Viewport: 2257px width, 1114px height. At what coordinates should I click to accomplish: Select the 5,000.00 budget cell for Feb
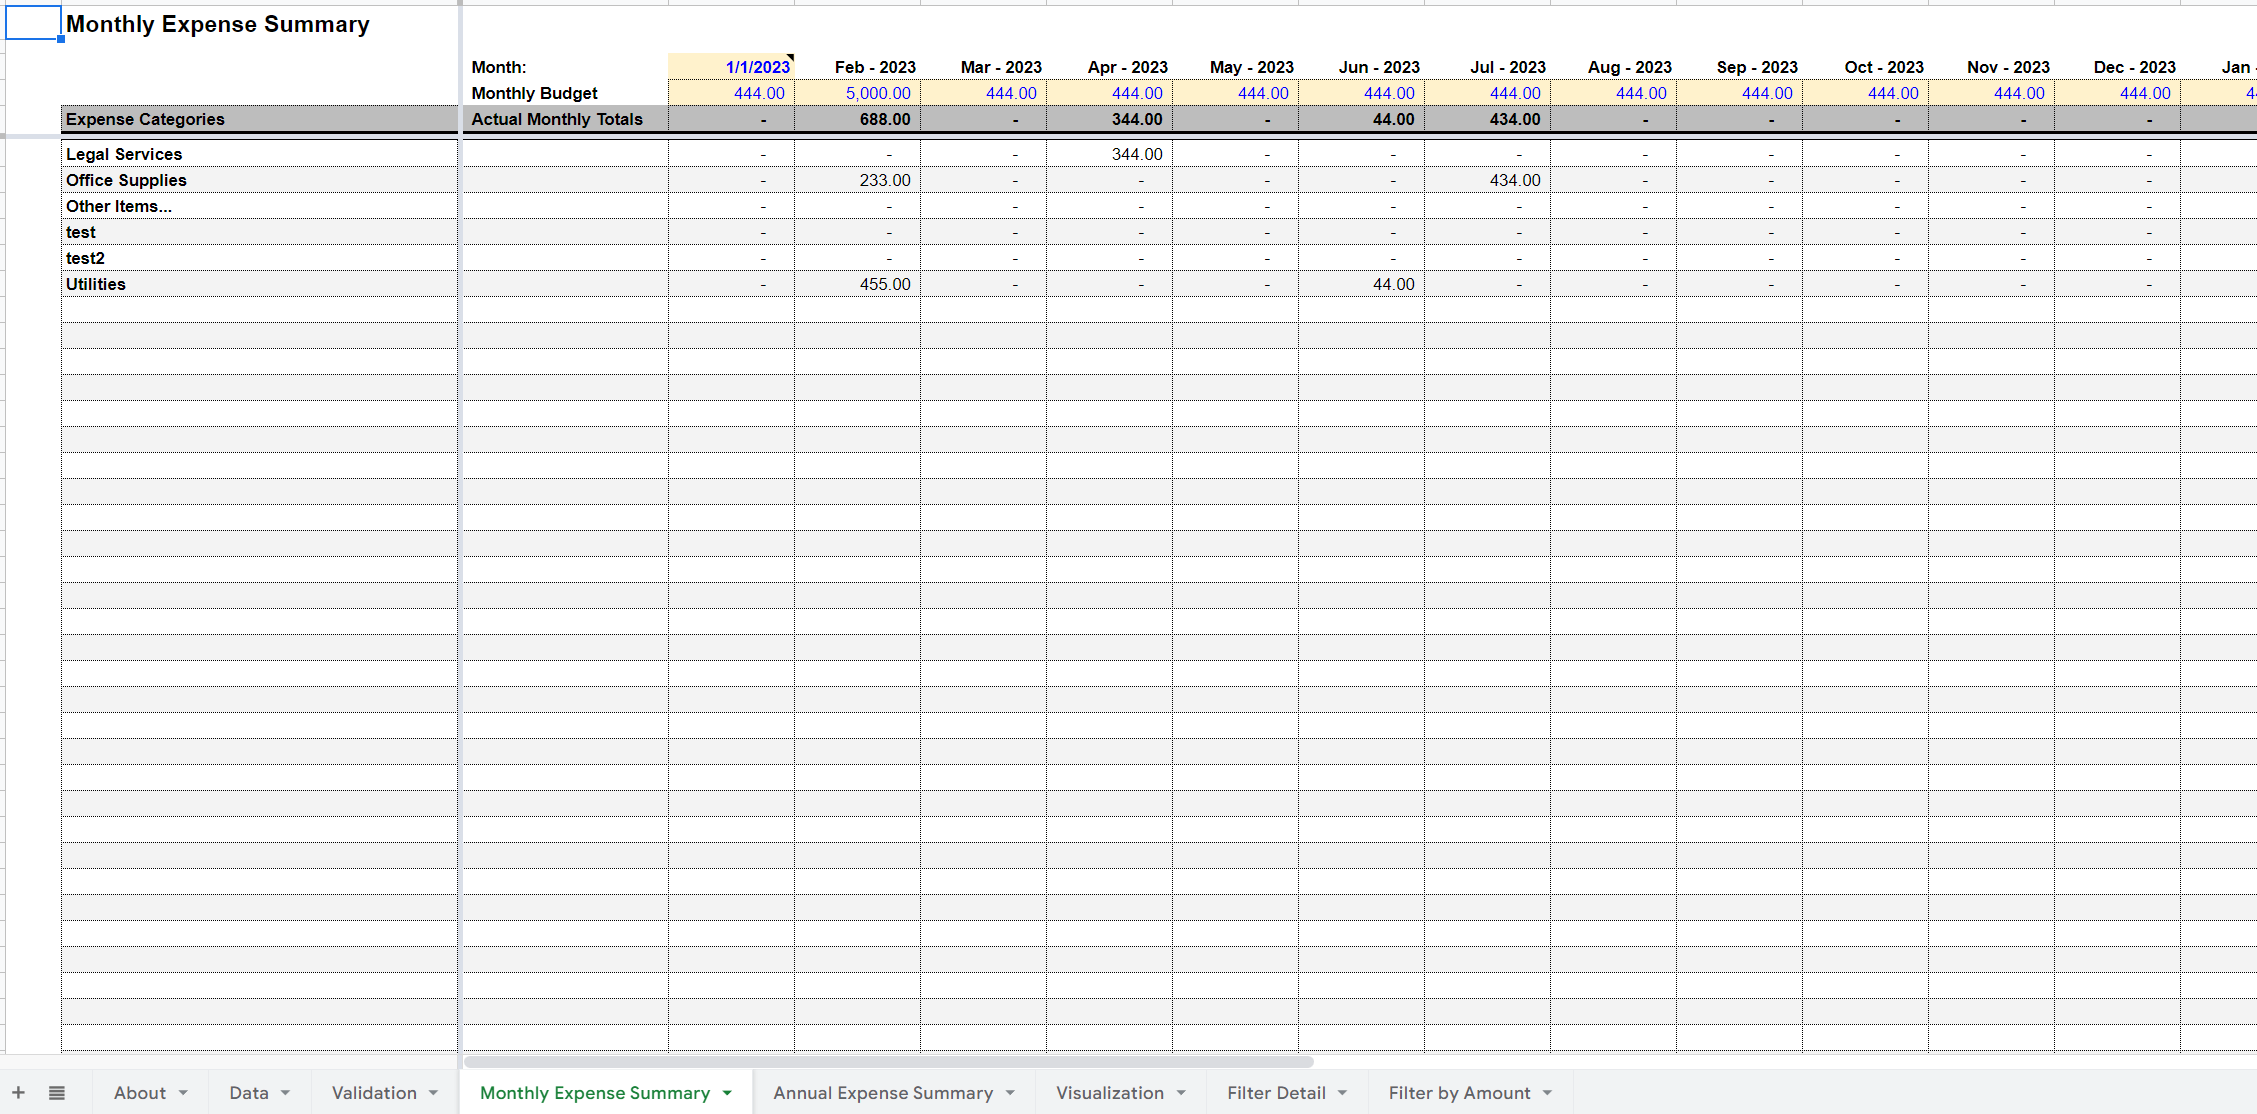click(857, 93)
